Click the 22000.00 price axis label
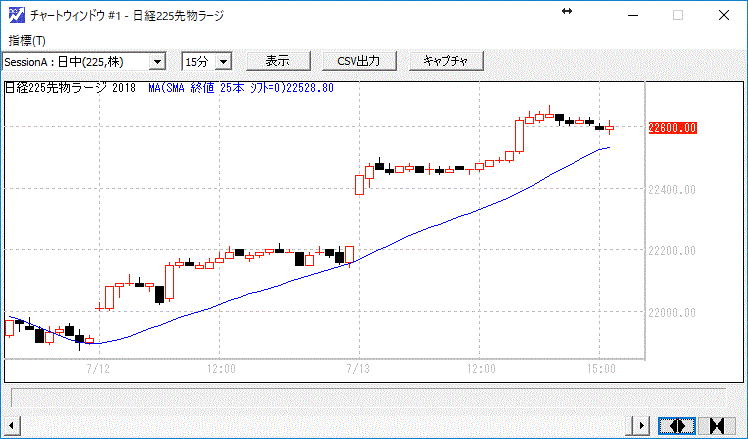The height and width of the screenshot is (439, 748). click(x=672, y=313)
